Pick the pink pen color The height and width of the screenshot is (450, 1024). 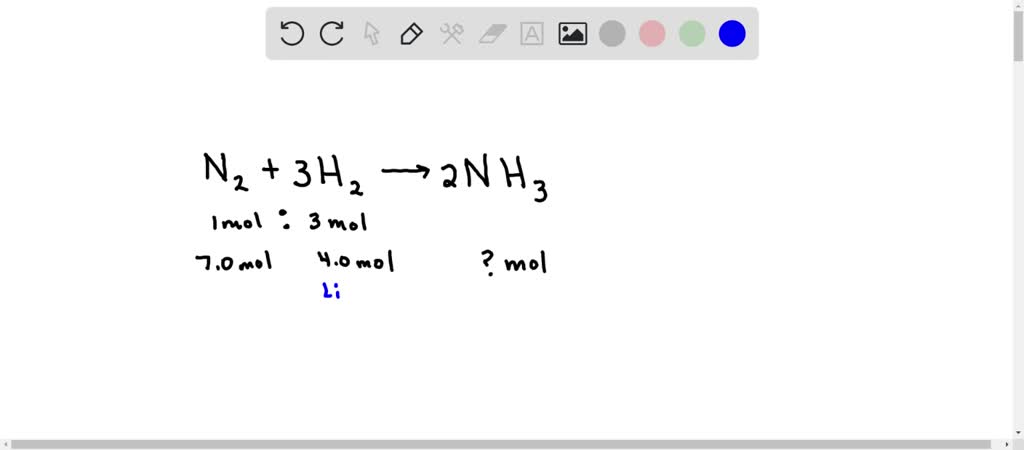tap(652, 34)
